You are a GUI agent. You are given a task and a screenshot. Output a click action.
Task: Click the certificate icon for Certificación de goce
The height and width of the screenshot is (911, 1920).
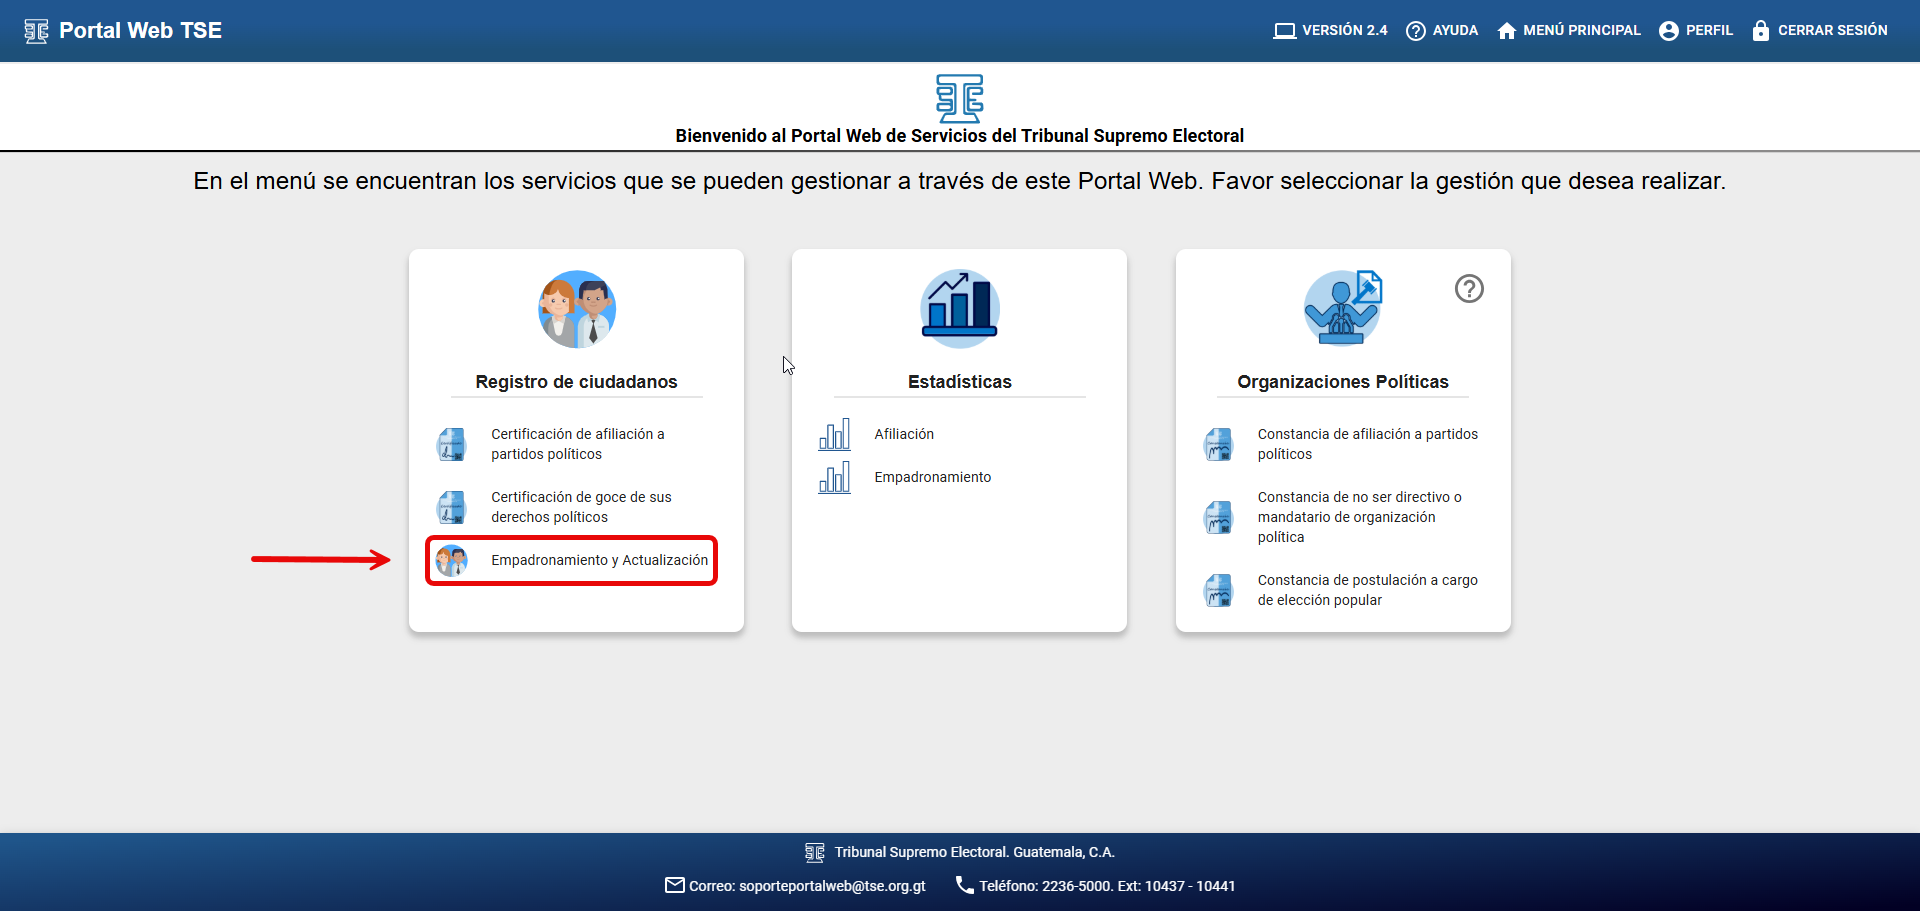[x=451, y=507]
